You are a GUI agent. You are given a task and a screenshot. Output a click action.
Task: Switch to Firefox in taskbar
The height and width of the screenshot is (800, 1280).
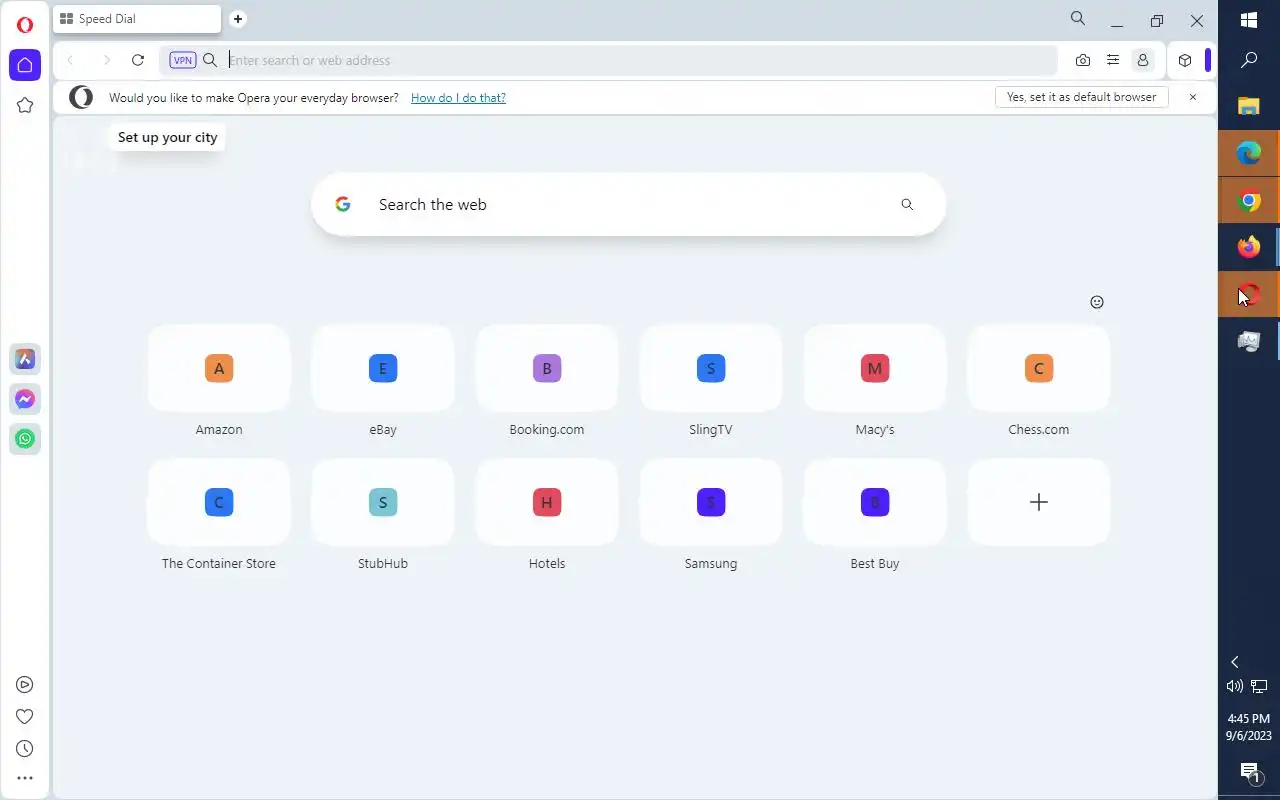coord(1249,247)
